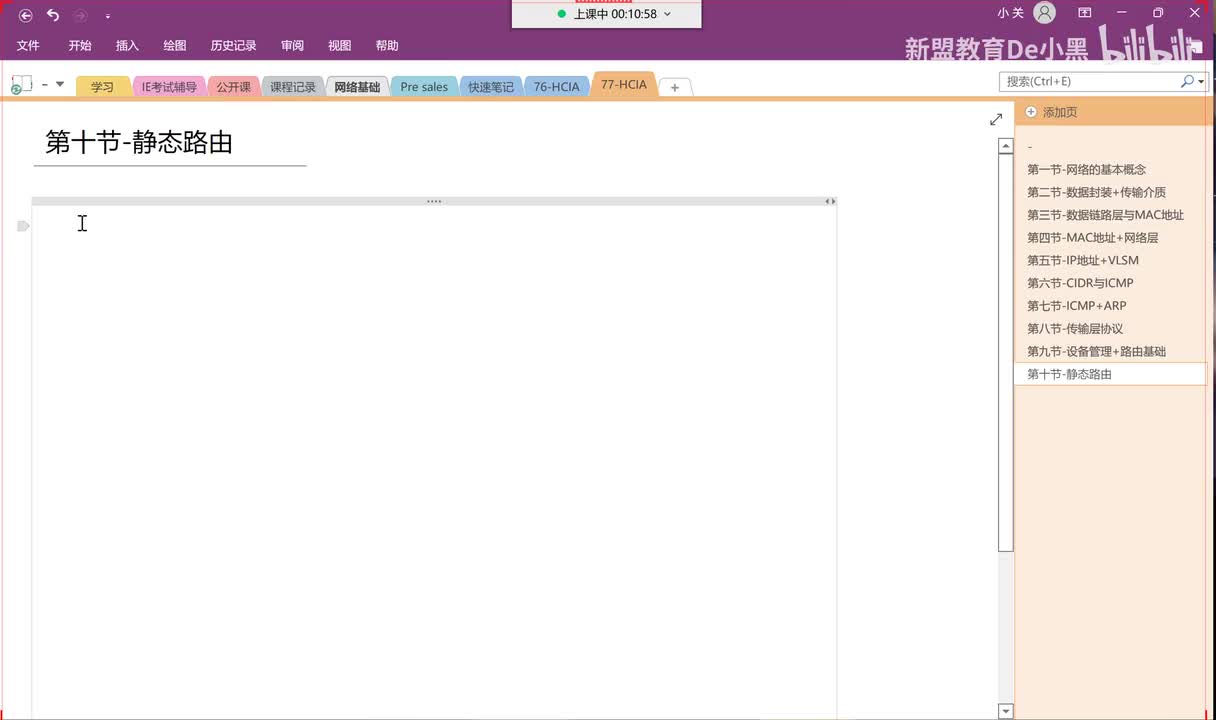This screenshot has width=1216, height=720.
Task: Open the 帮助 ribbon tab
Action: (x=387, y=46)
